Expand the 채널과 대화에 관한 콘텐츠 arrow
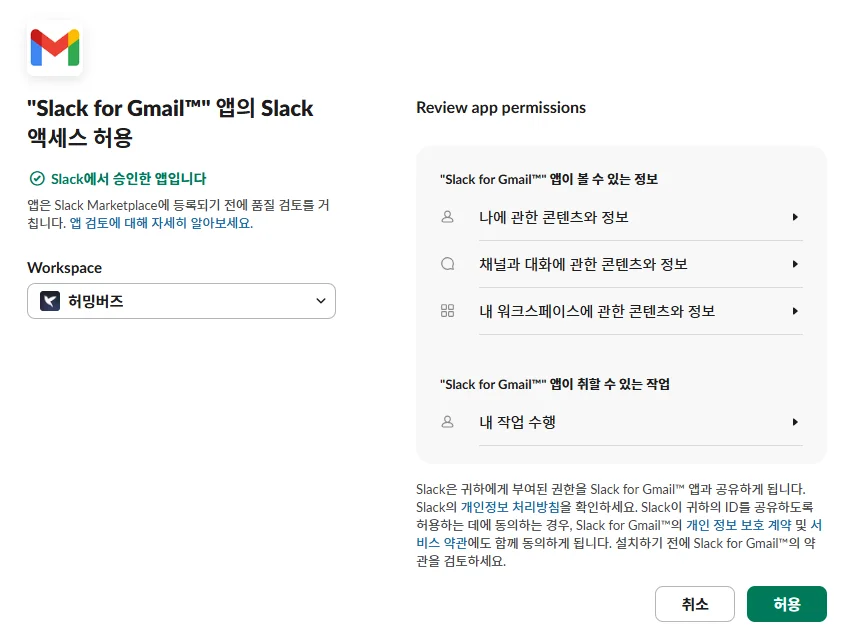The width and height of the screenshot is (841, 634). [x=795, y=264]
